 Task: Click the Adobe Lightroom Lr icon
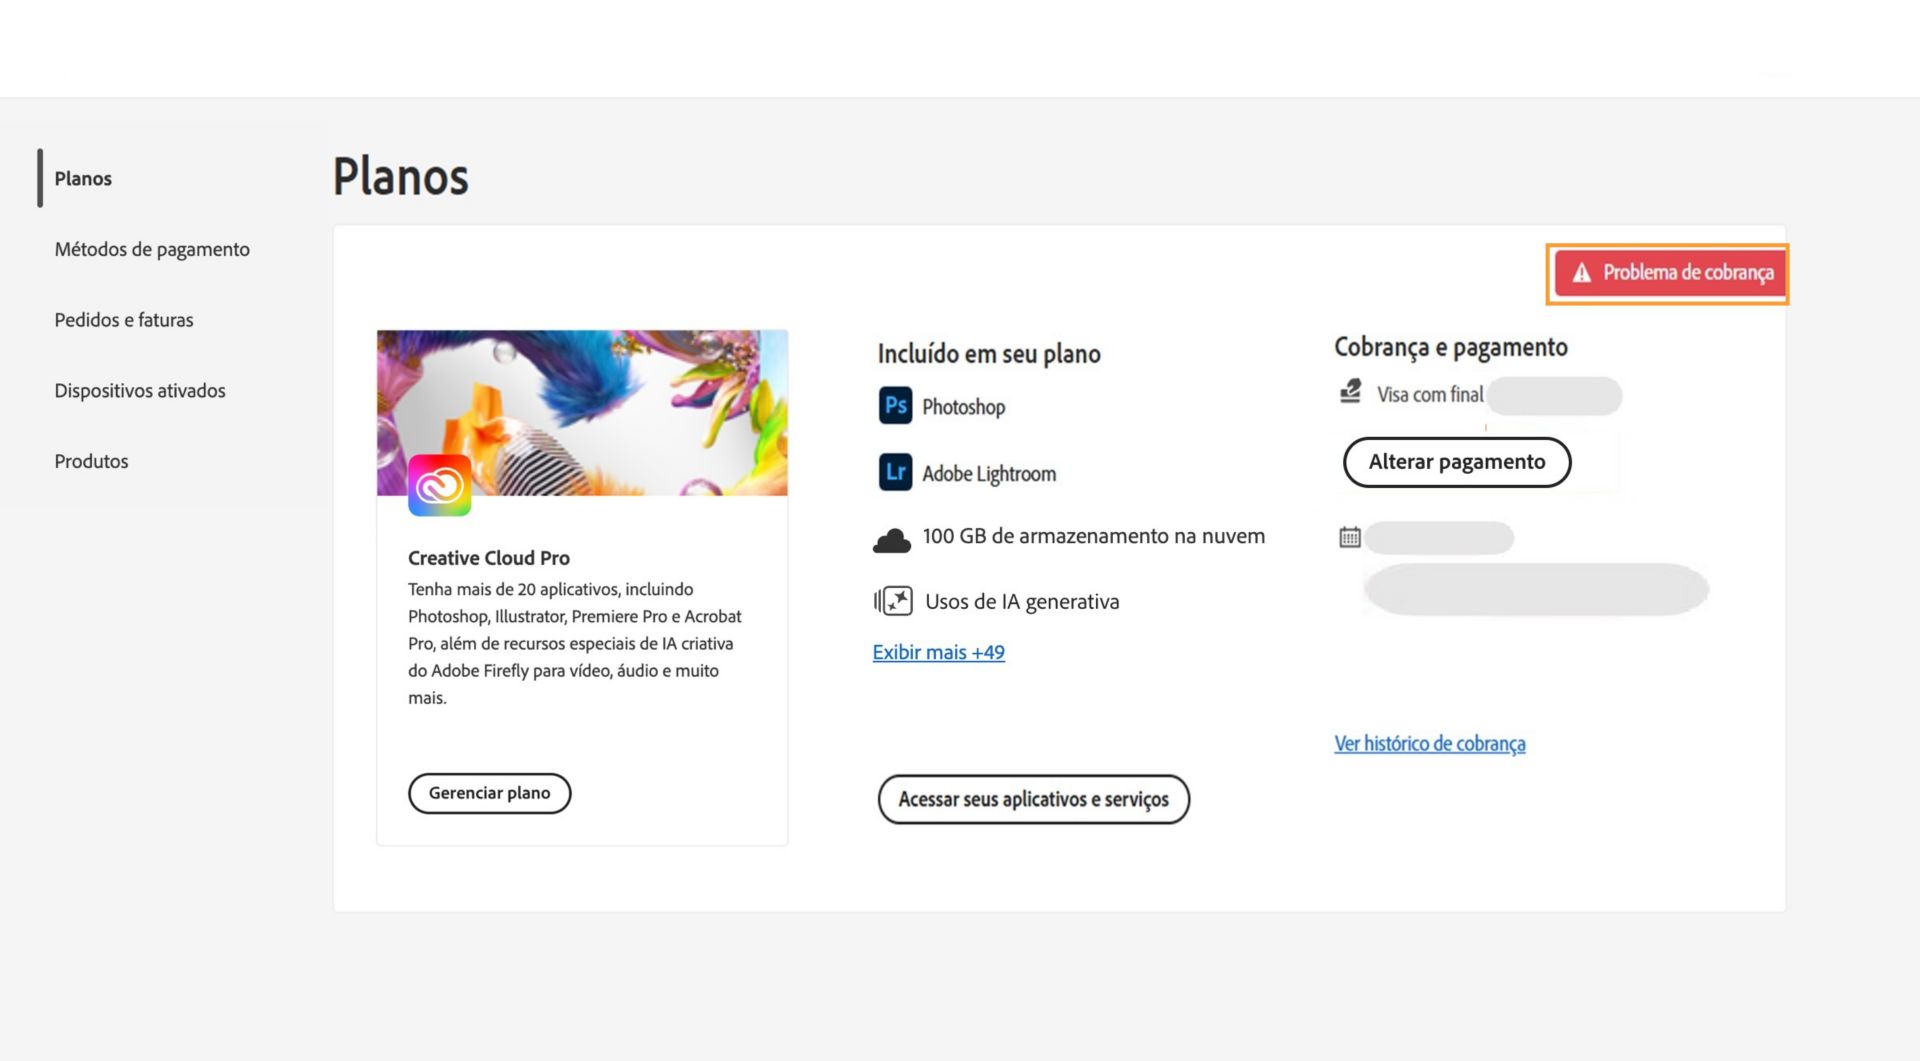pos(895,472)
